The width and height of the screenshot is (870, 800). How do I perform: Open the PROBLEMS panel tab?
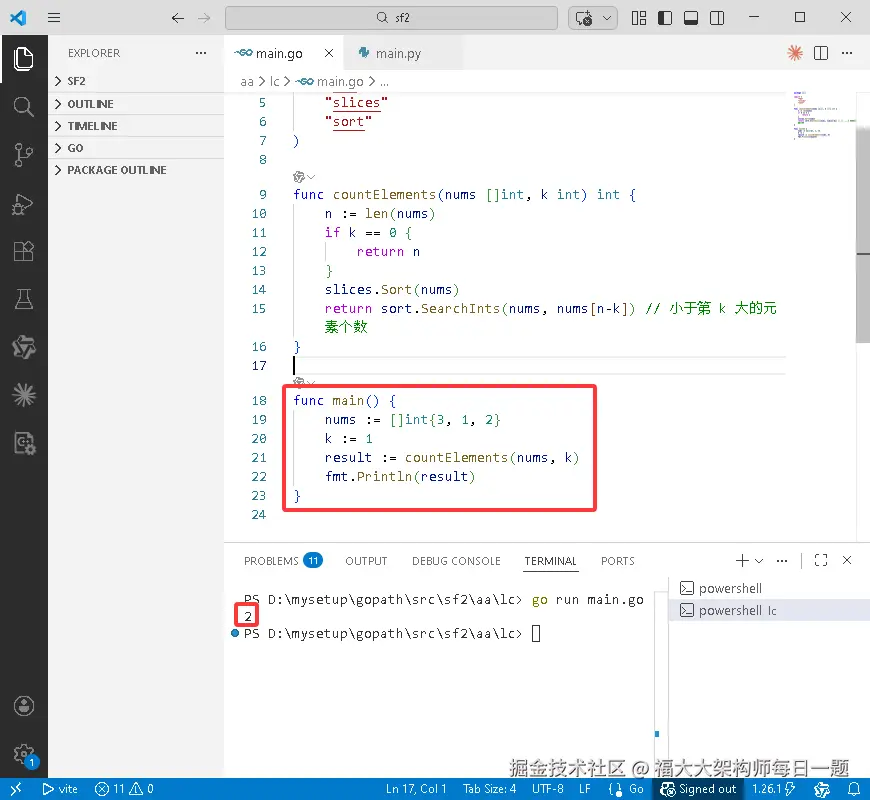(x=282, y=561)
